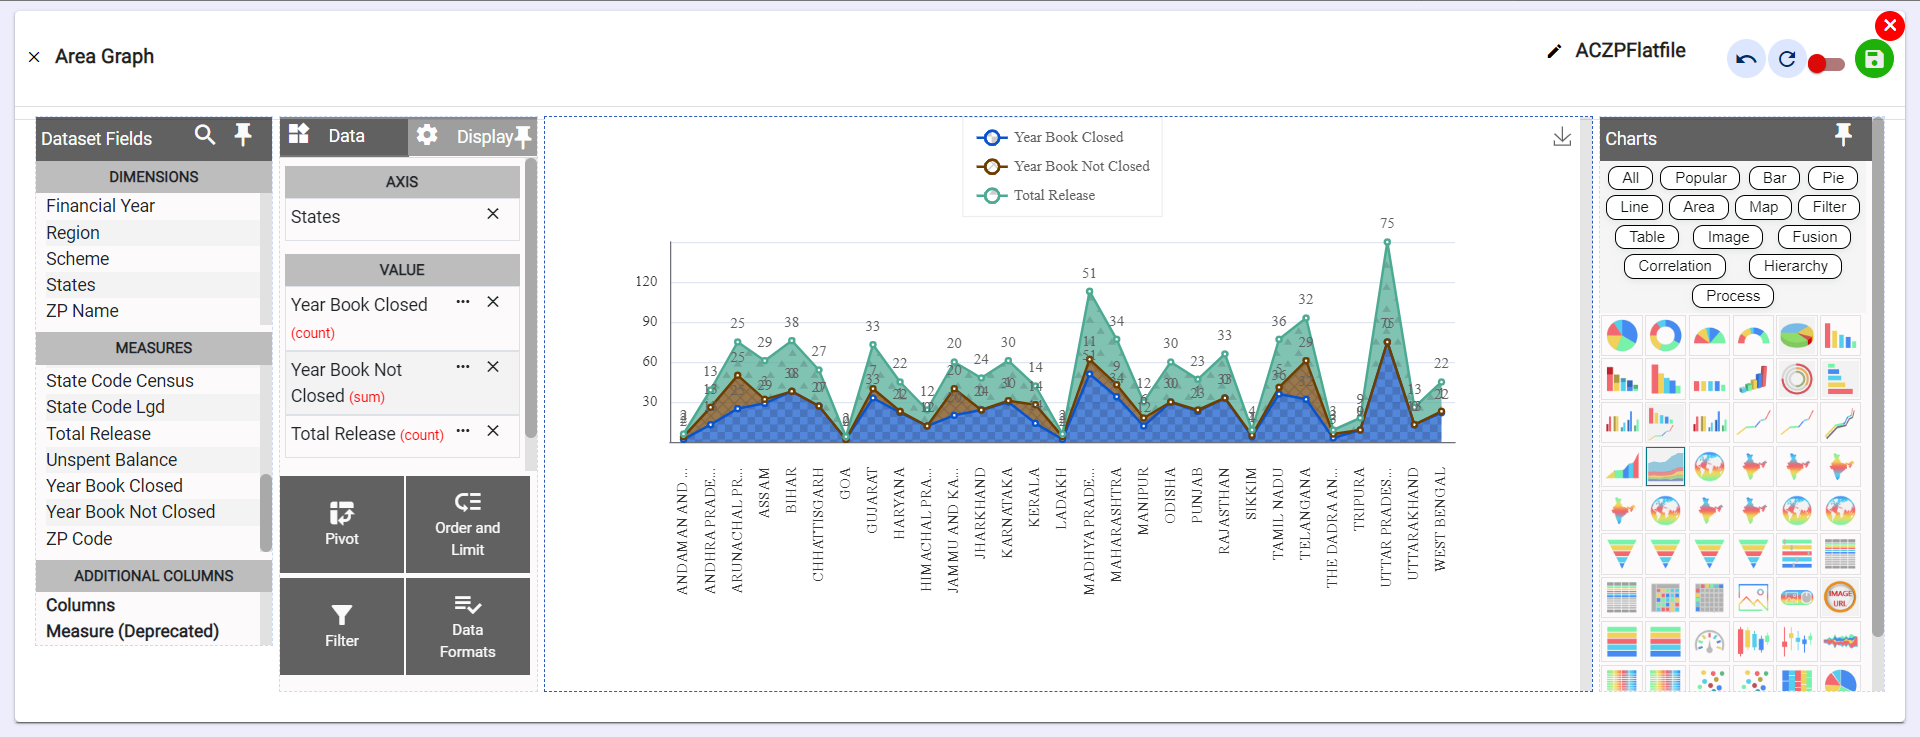Viewport: 1920px width, 737px height.
Task: Open options menu for Total Release value
Action: (x=462, y=431)
